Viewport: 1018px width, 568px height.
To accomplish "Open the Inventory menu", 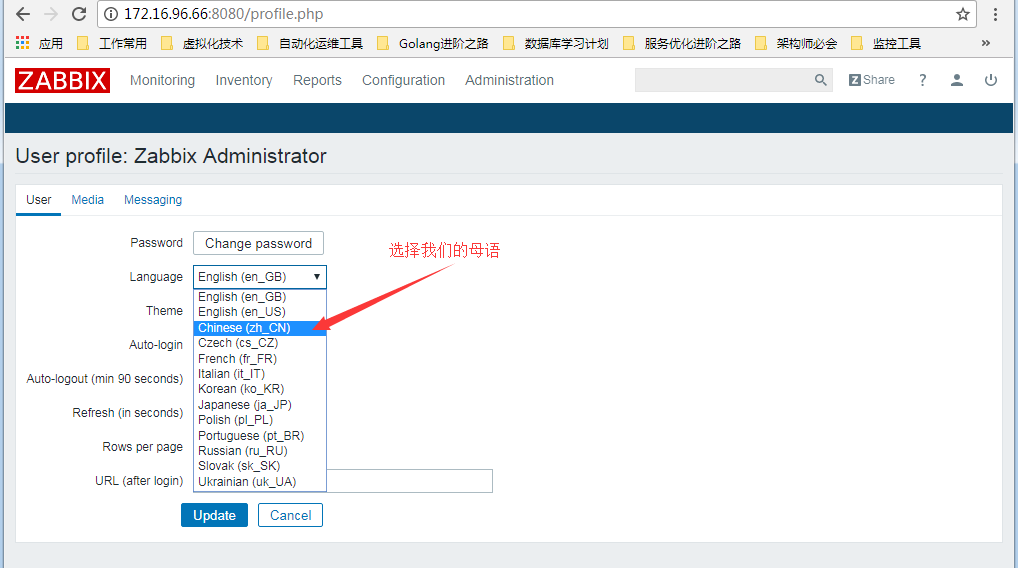I will pos(243,80).
